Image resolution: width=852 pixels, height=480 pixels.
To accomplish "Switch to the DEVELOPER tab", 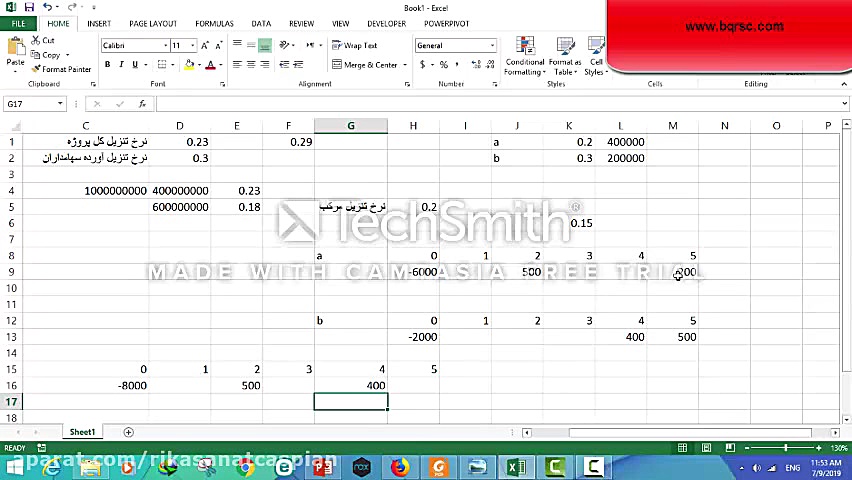I will tap(387, 24).
